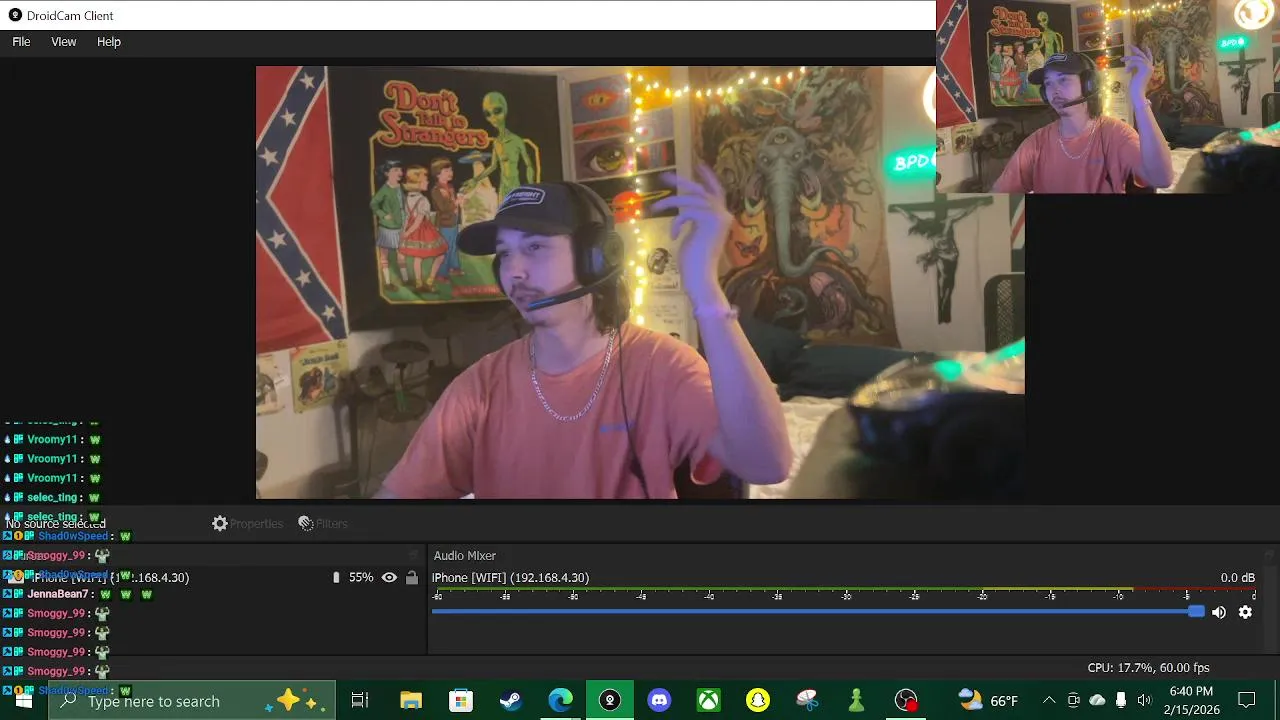Toggle visibility eye of iPhone WIFI source
Image resolution: width=1280 pixels, height=720 pixels.
pyautogui.click(x=389, y=578)
